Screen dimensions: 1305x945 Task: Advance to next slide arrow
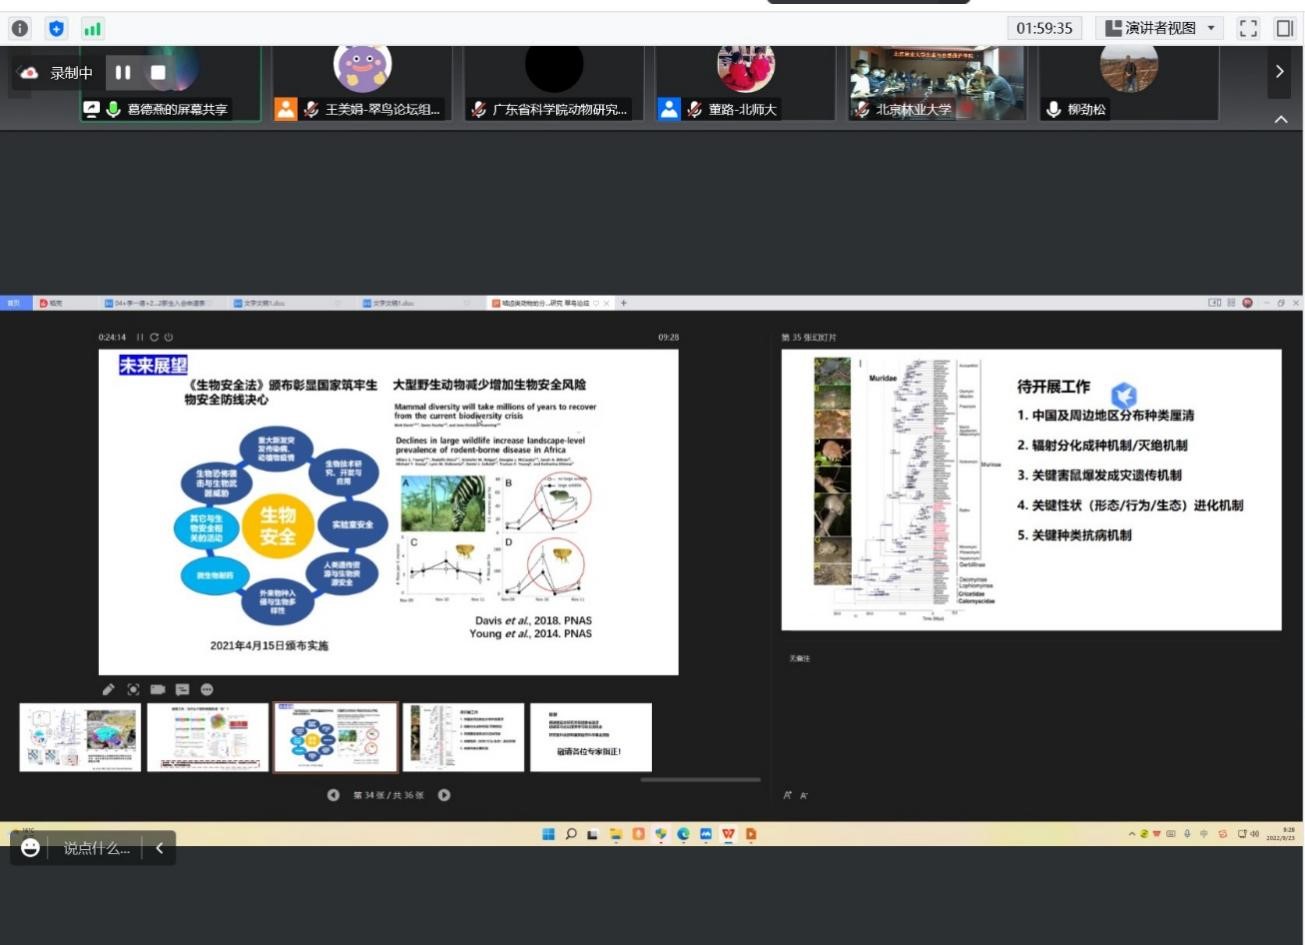tap(444, 795)
